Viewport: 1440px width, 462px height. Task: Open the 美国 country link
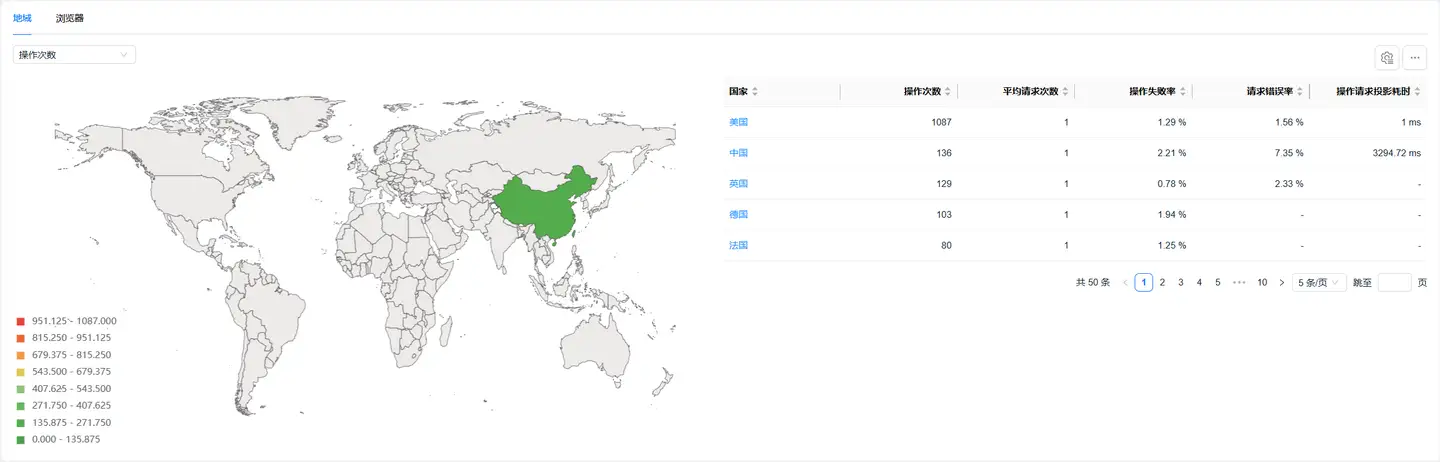tap(738, 122)
